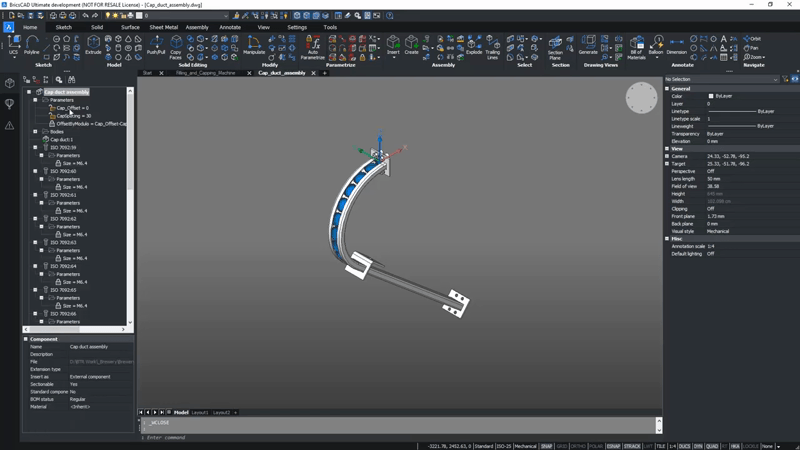Toggle STRACK in the status bar
The width and height of the screenshot is (800, 450).
click(632, 446)
